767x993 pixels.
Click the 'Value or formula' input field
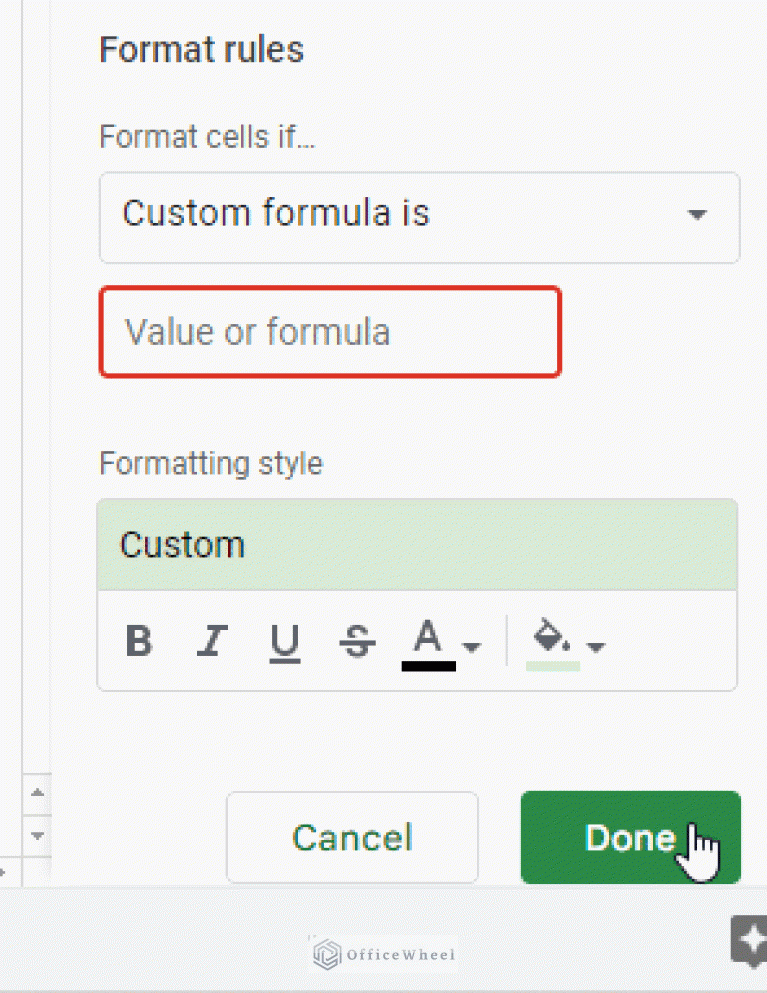coord(330,331)
